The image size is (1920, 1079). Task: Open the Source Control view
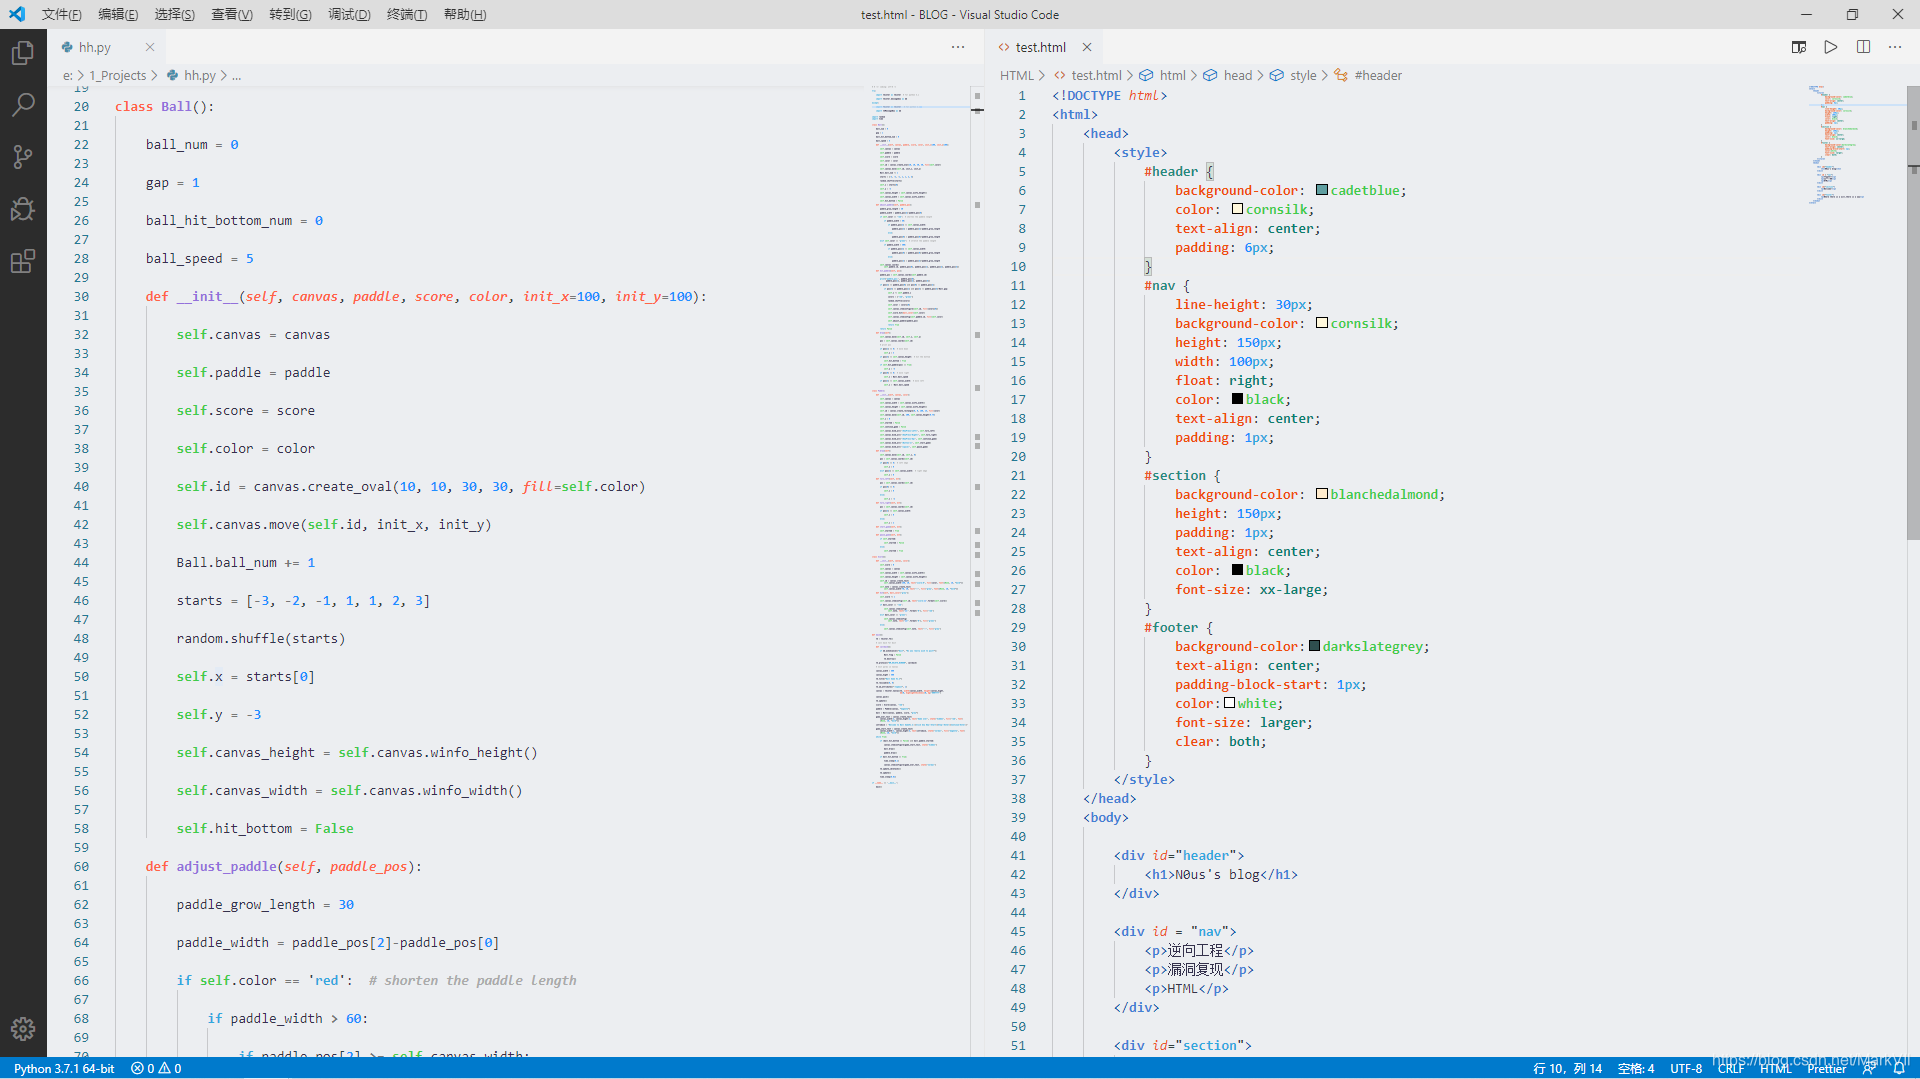23,156
